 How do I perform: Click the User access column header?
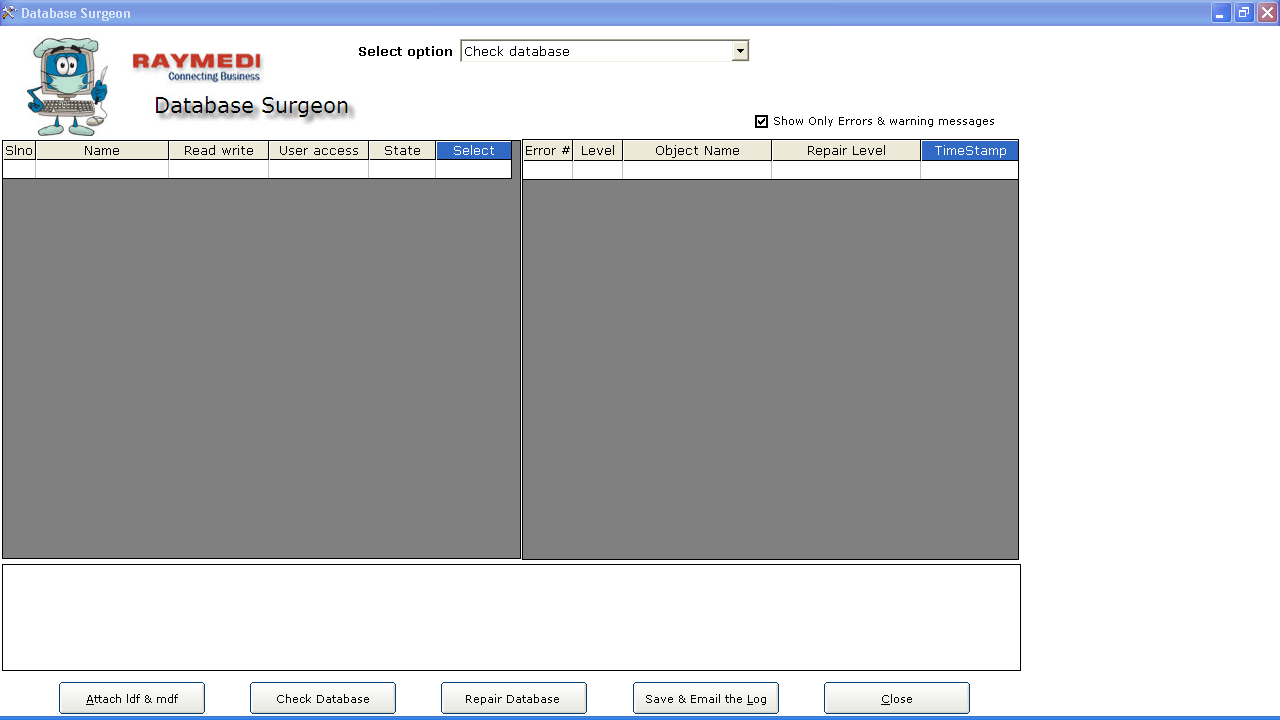pyautogui.click(x=319, y=151)
